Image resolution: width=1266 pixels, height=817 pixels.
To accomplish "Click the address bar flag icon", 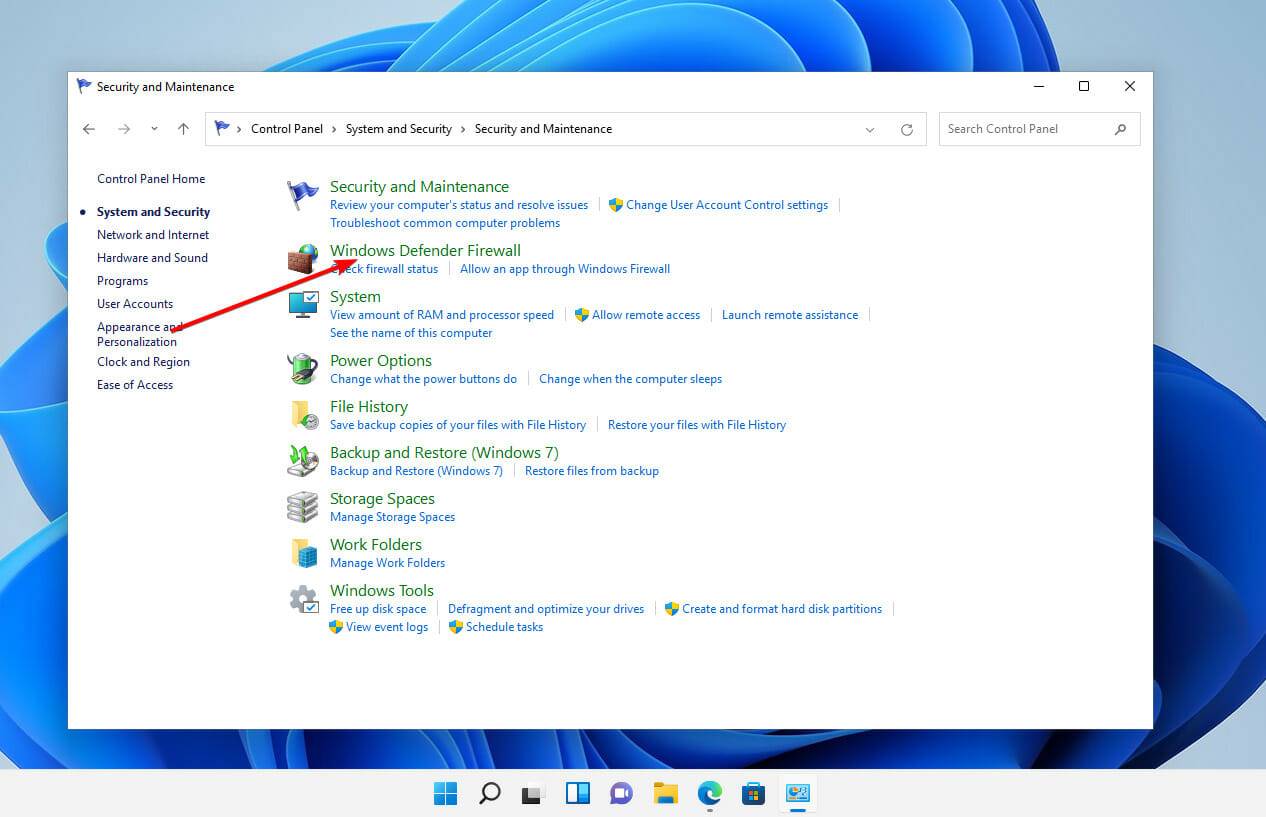I will tap(222, 128).
